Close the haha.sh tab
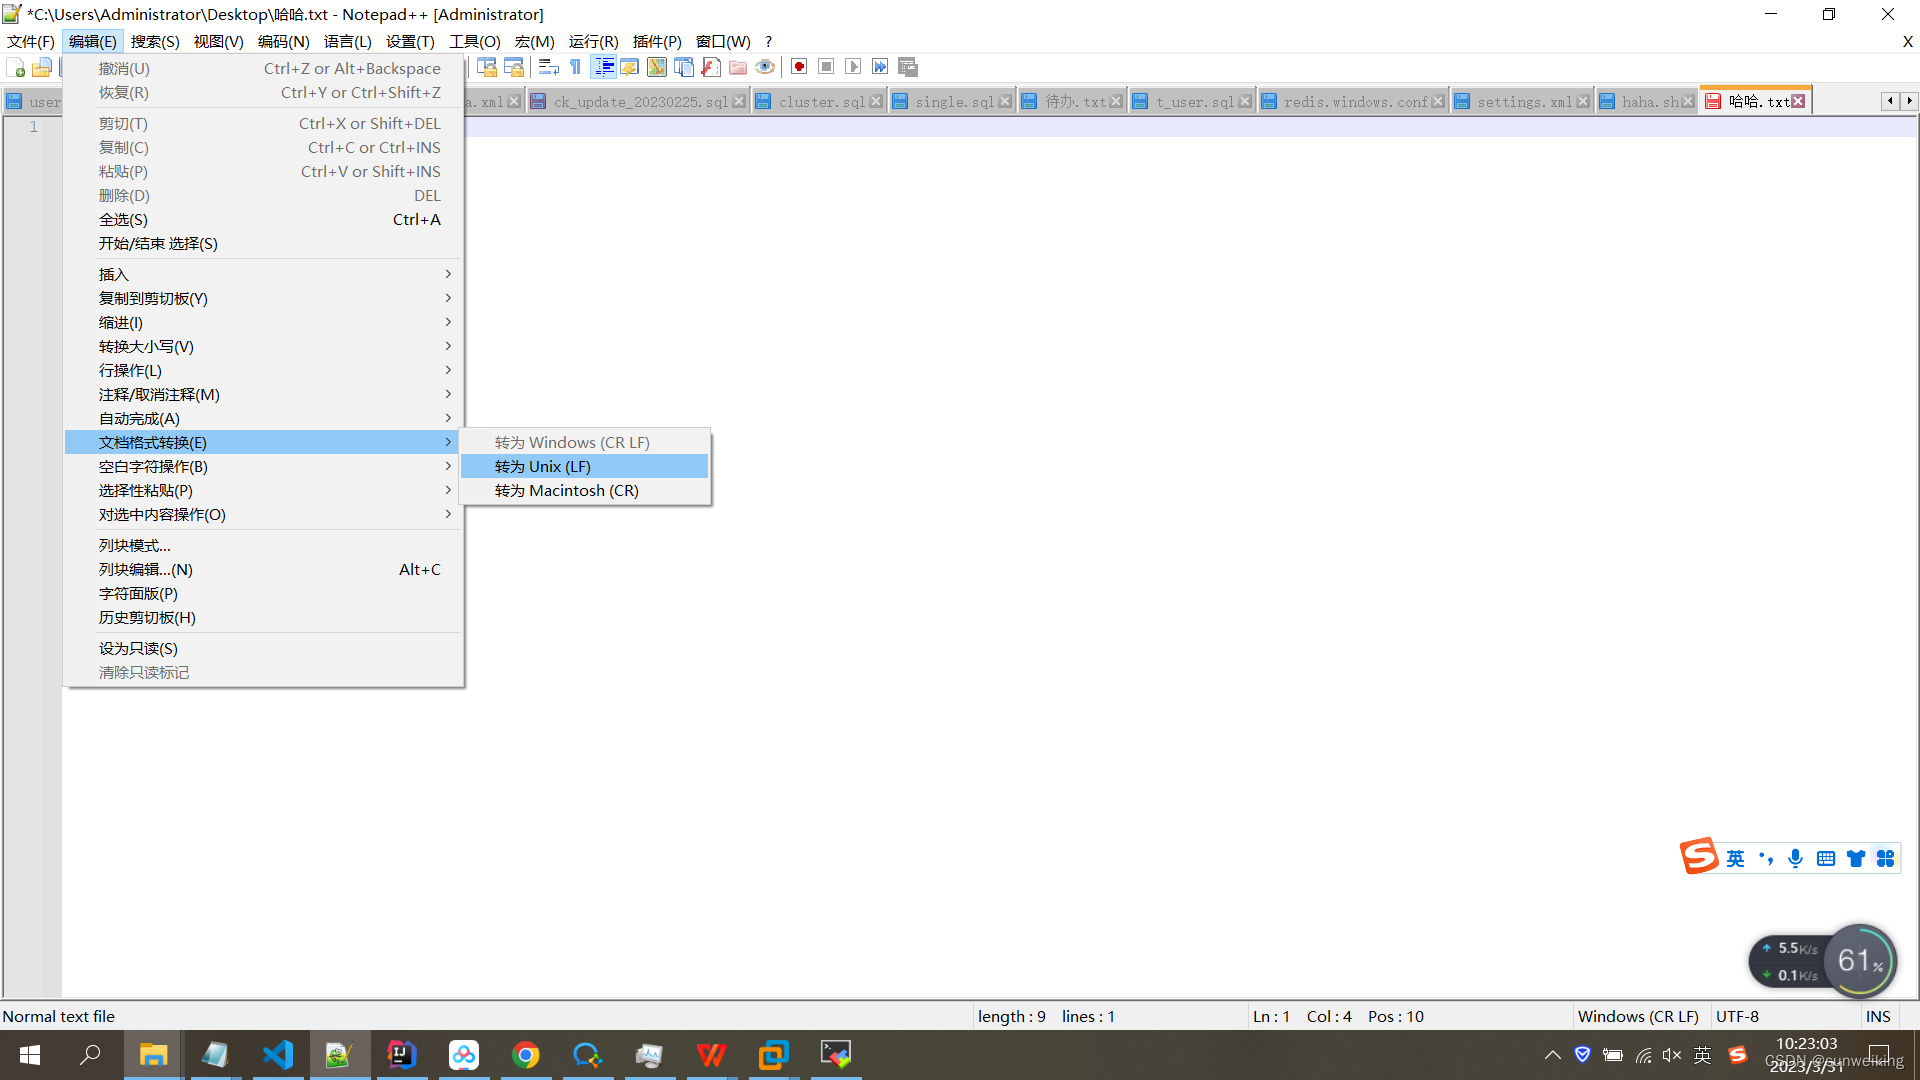Image resolution: width=1920 pixels, height=1080 pixels. coord(1688,102)
